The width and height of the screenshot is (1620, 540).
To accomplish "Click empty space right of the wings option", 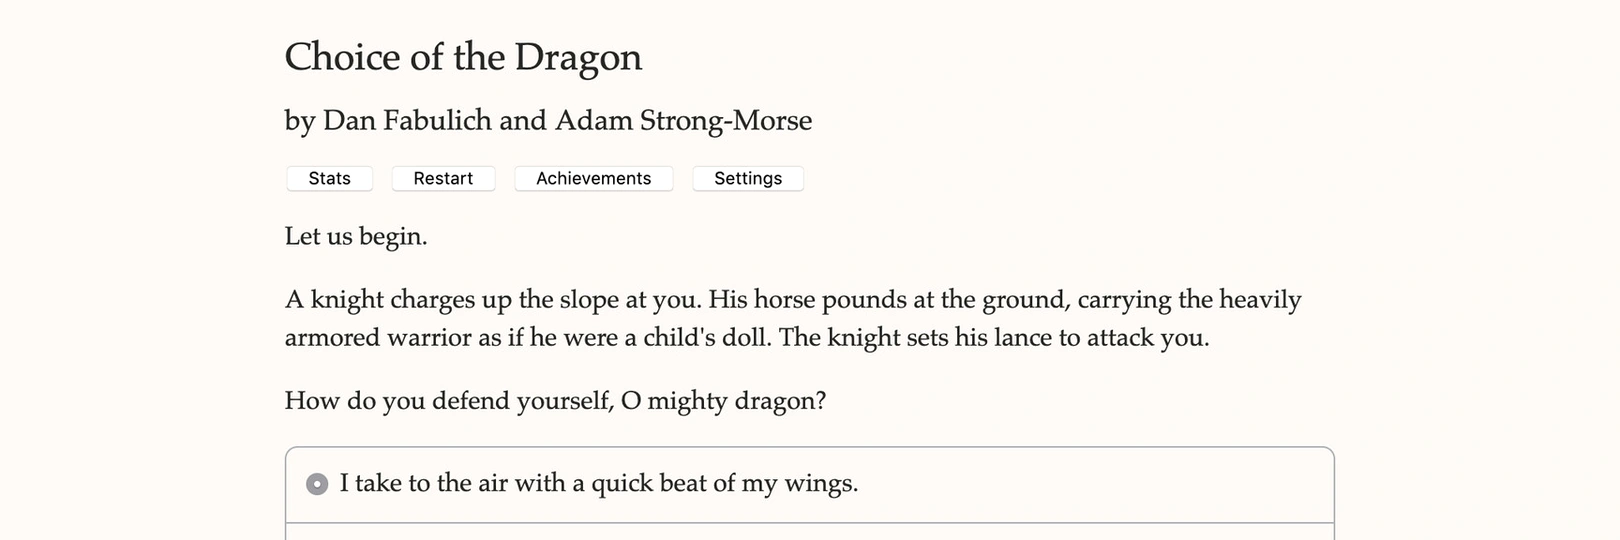I will click(x=1100, y=484).
